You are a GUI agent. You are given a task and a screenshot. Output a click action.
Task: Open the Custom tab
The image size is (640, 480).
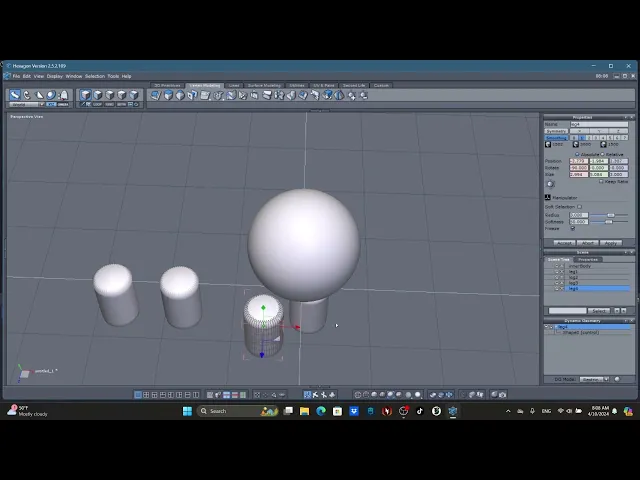pos(381,85)
